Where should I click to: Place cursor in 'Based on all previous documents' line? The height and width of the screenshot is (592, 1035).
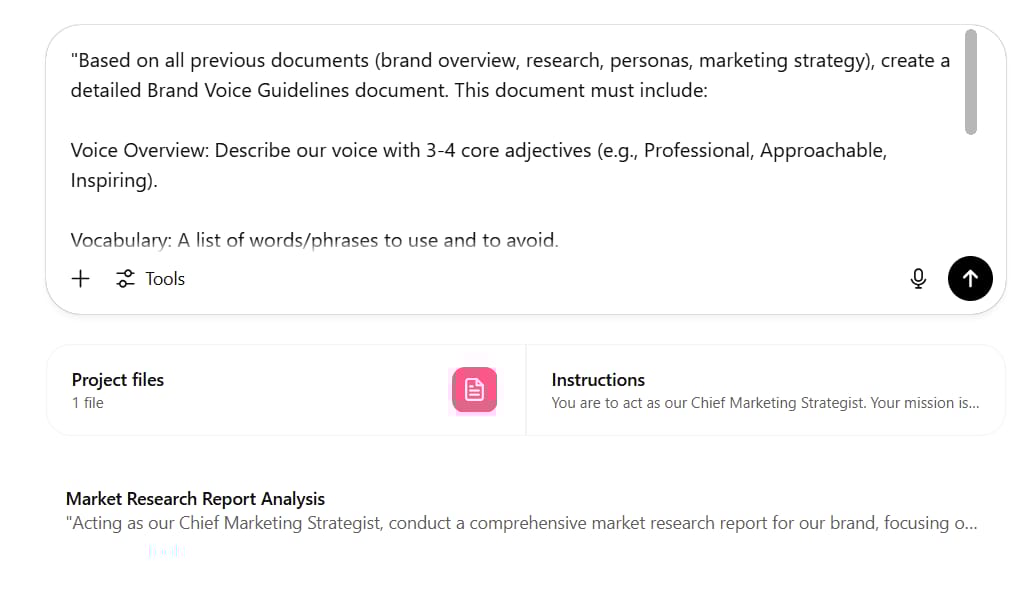coord(510,61)
